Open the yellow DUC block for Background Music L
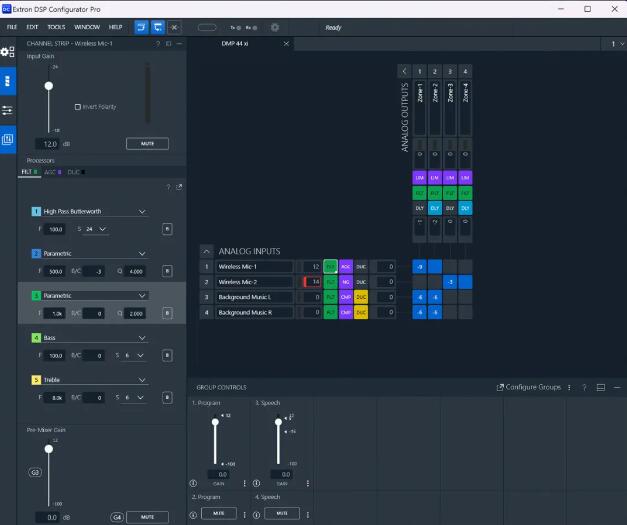The height and width of the screenshot is (525, 627). coord(361,297)
